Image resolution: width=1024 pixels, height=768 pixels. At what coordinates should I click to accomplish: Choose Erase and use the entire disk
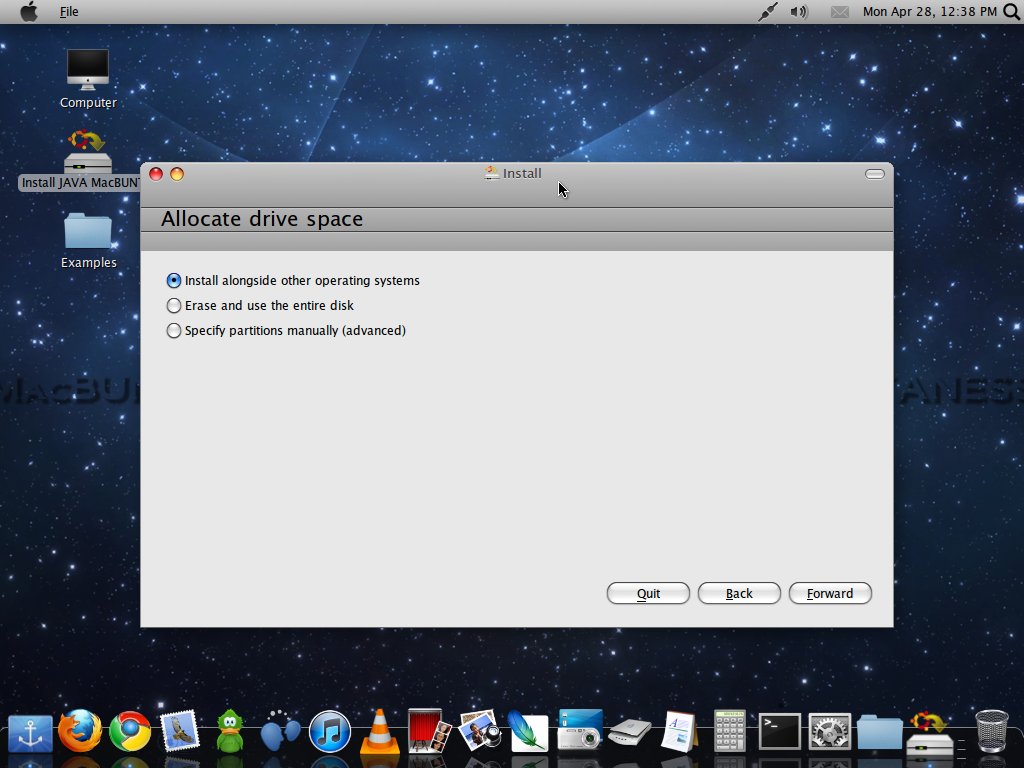tap(174, 306)
